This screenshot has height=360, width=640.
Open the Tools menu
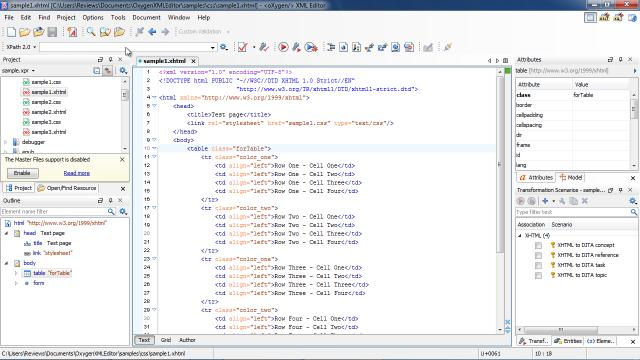(118, 18)
